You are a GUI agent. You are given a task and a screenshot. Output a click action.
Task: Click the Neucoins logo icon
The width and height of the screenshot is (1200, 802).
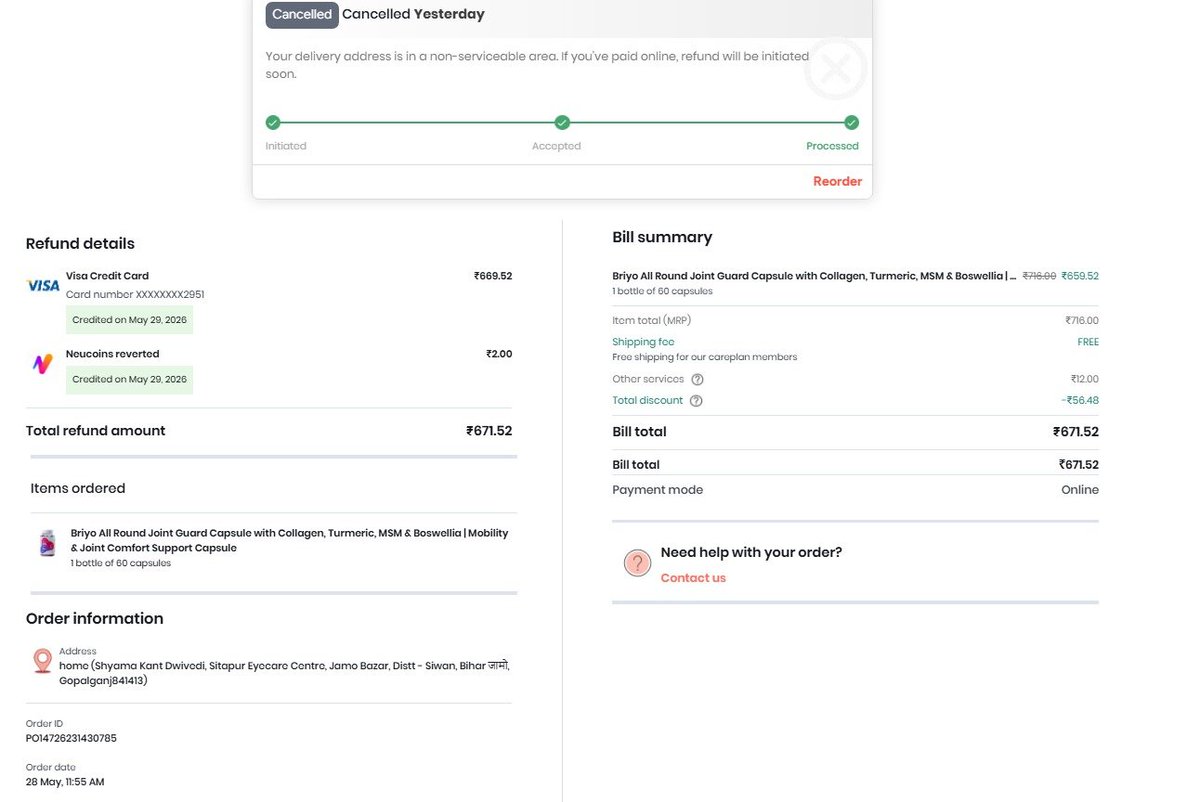(42, 364)
